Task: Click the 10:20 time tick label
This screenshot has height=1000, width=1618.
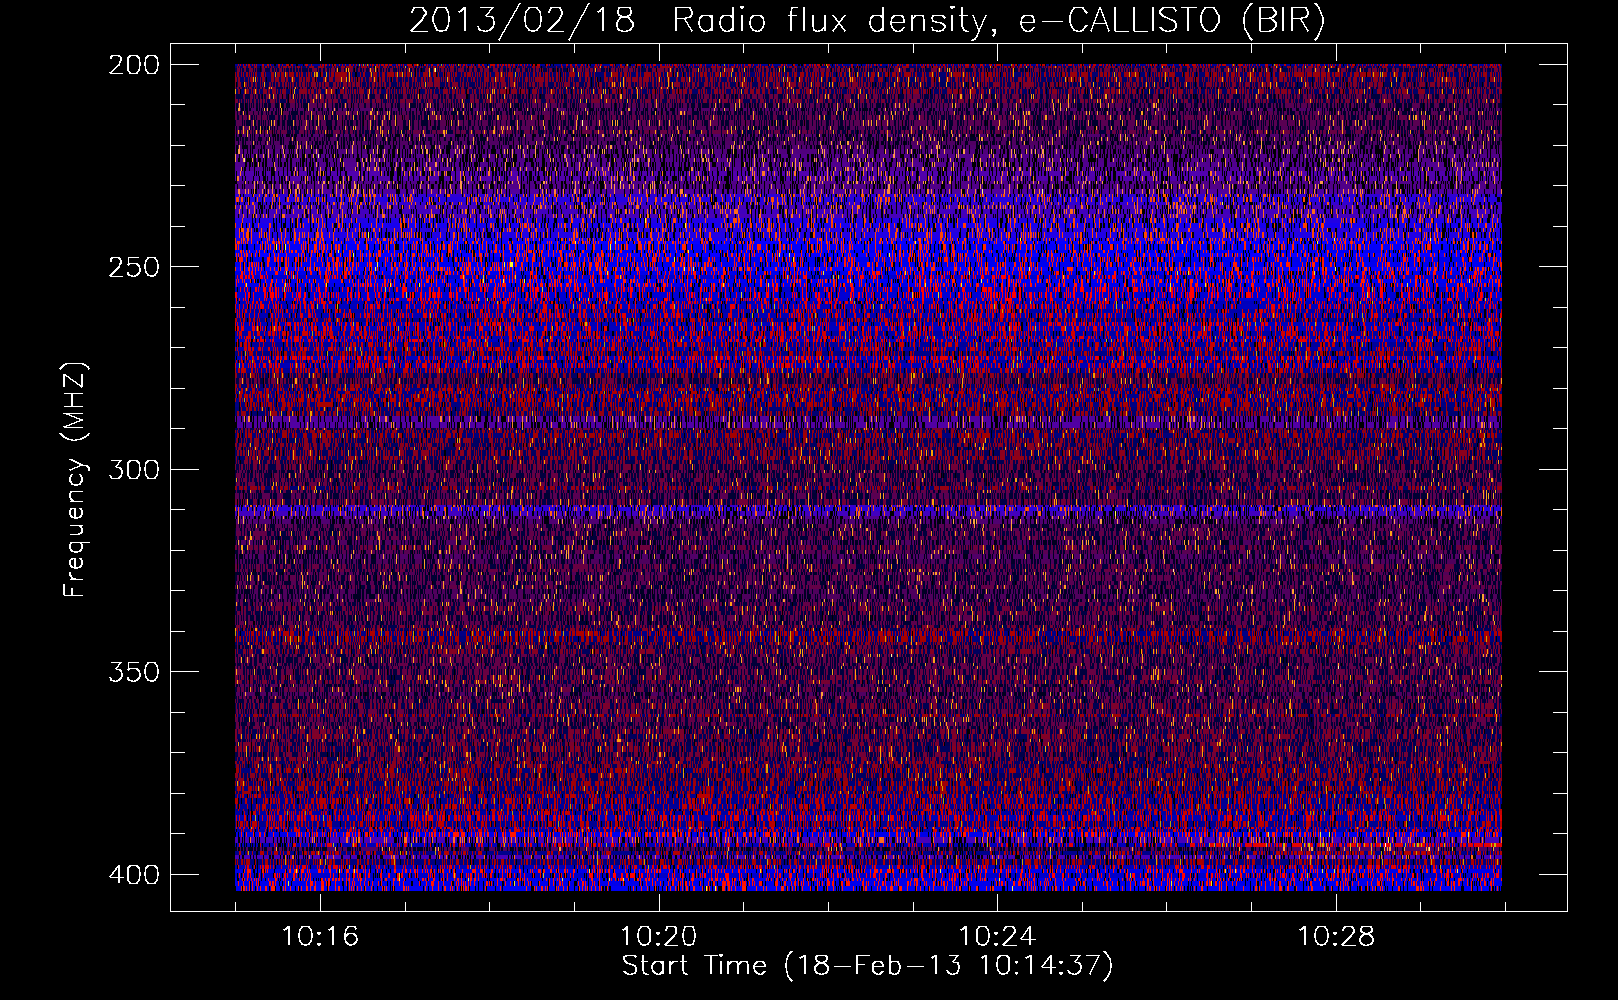Action: coord(659,937)
